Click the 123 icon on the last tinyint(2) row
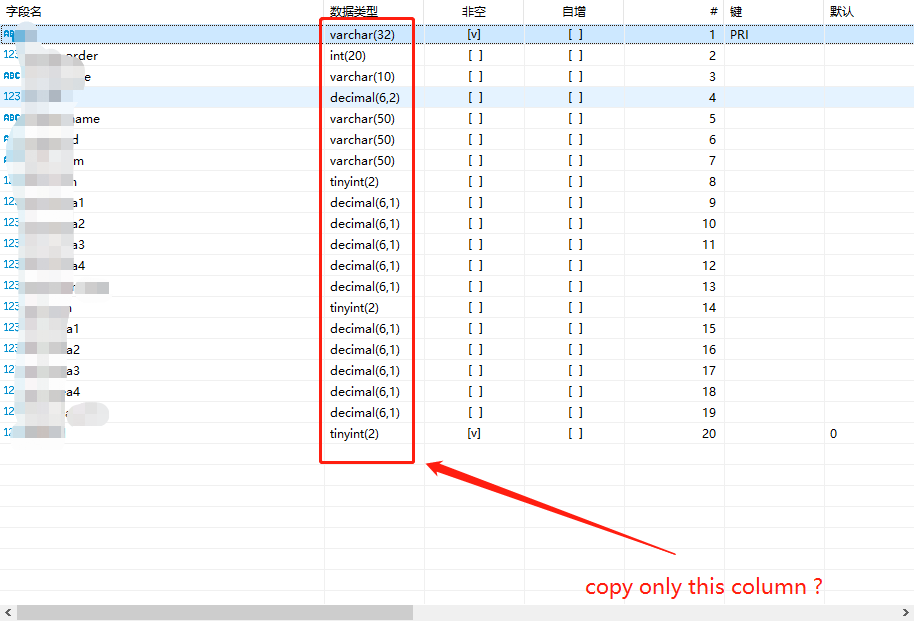Image resolution: width=914 pixels, height=621 pixels. (x=8, y=433)
